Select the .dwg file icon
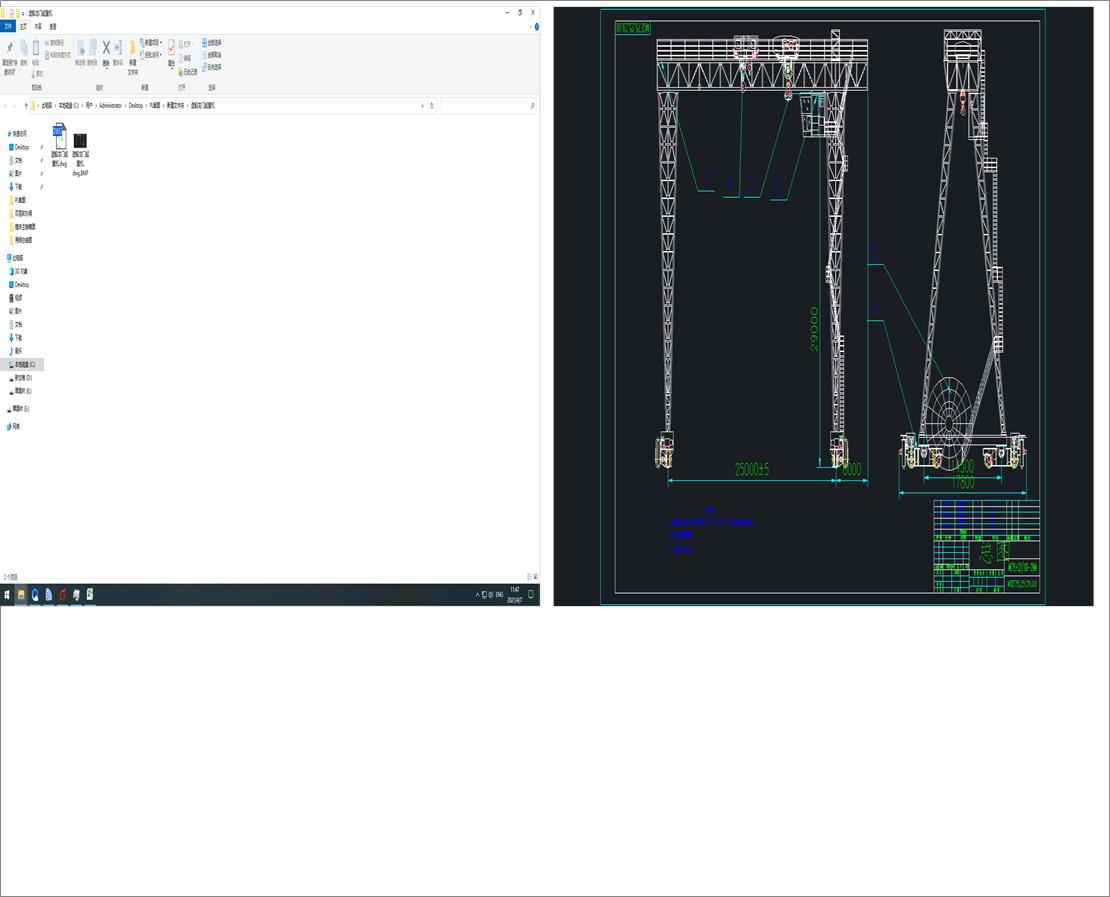The height and width of the screenshot is (897, 1110). 59,136
